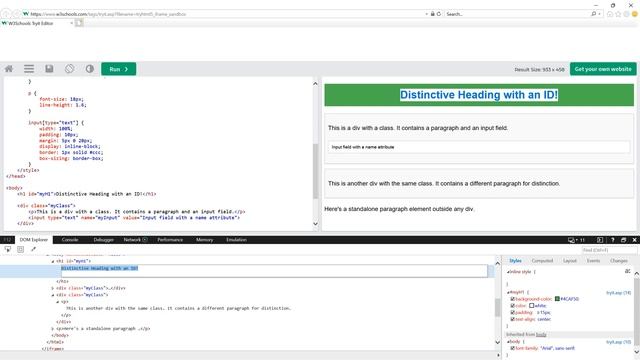
Task: Click the Get your own website button
Action: (x=603, y=69)
